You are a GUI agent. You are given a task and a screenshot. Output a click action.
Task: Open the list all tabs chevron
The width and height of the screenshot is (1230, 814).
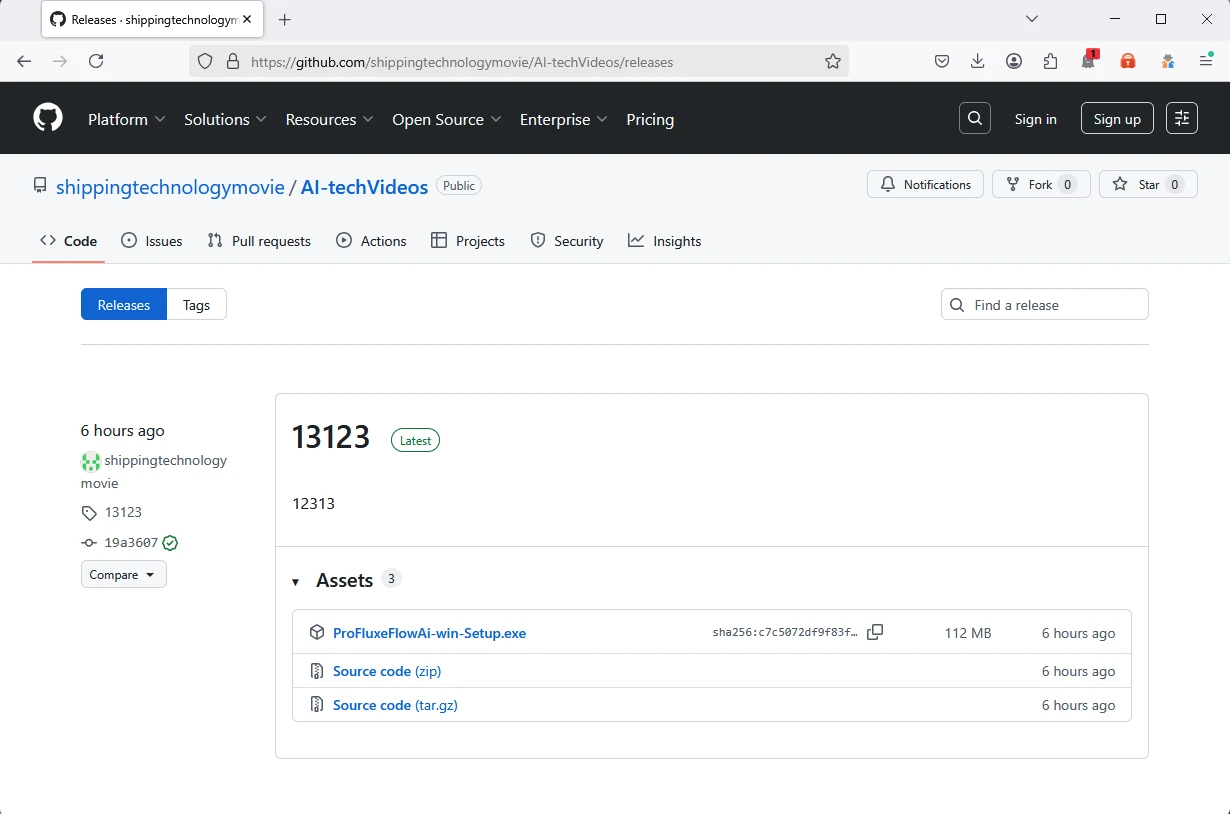1032,19
